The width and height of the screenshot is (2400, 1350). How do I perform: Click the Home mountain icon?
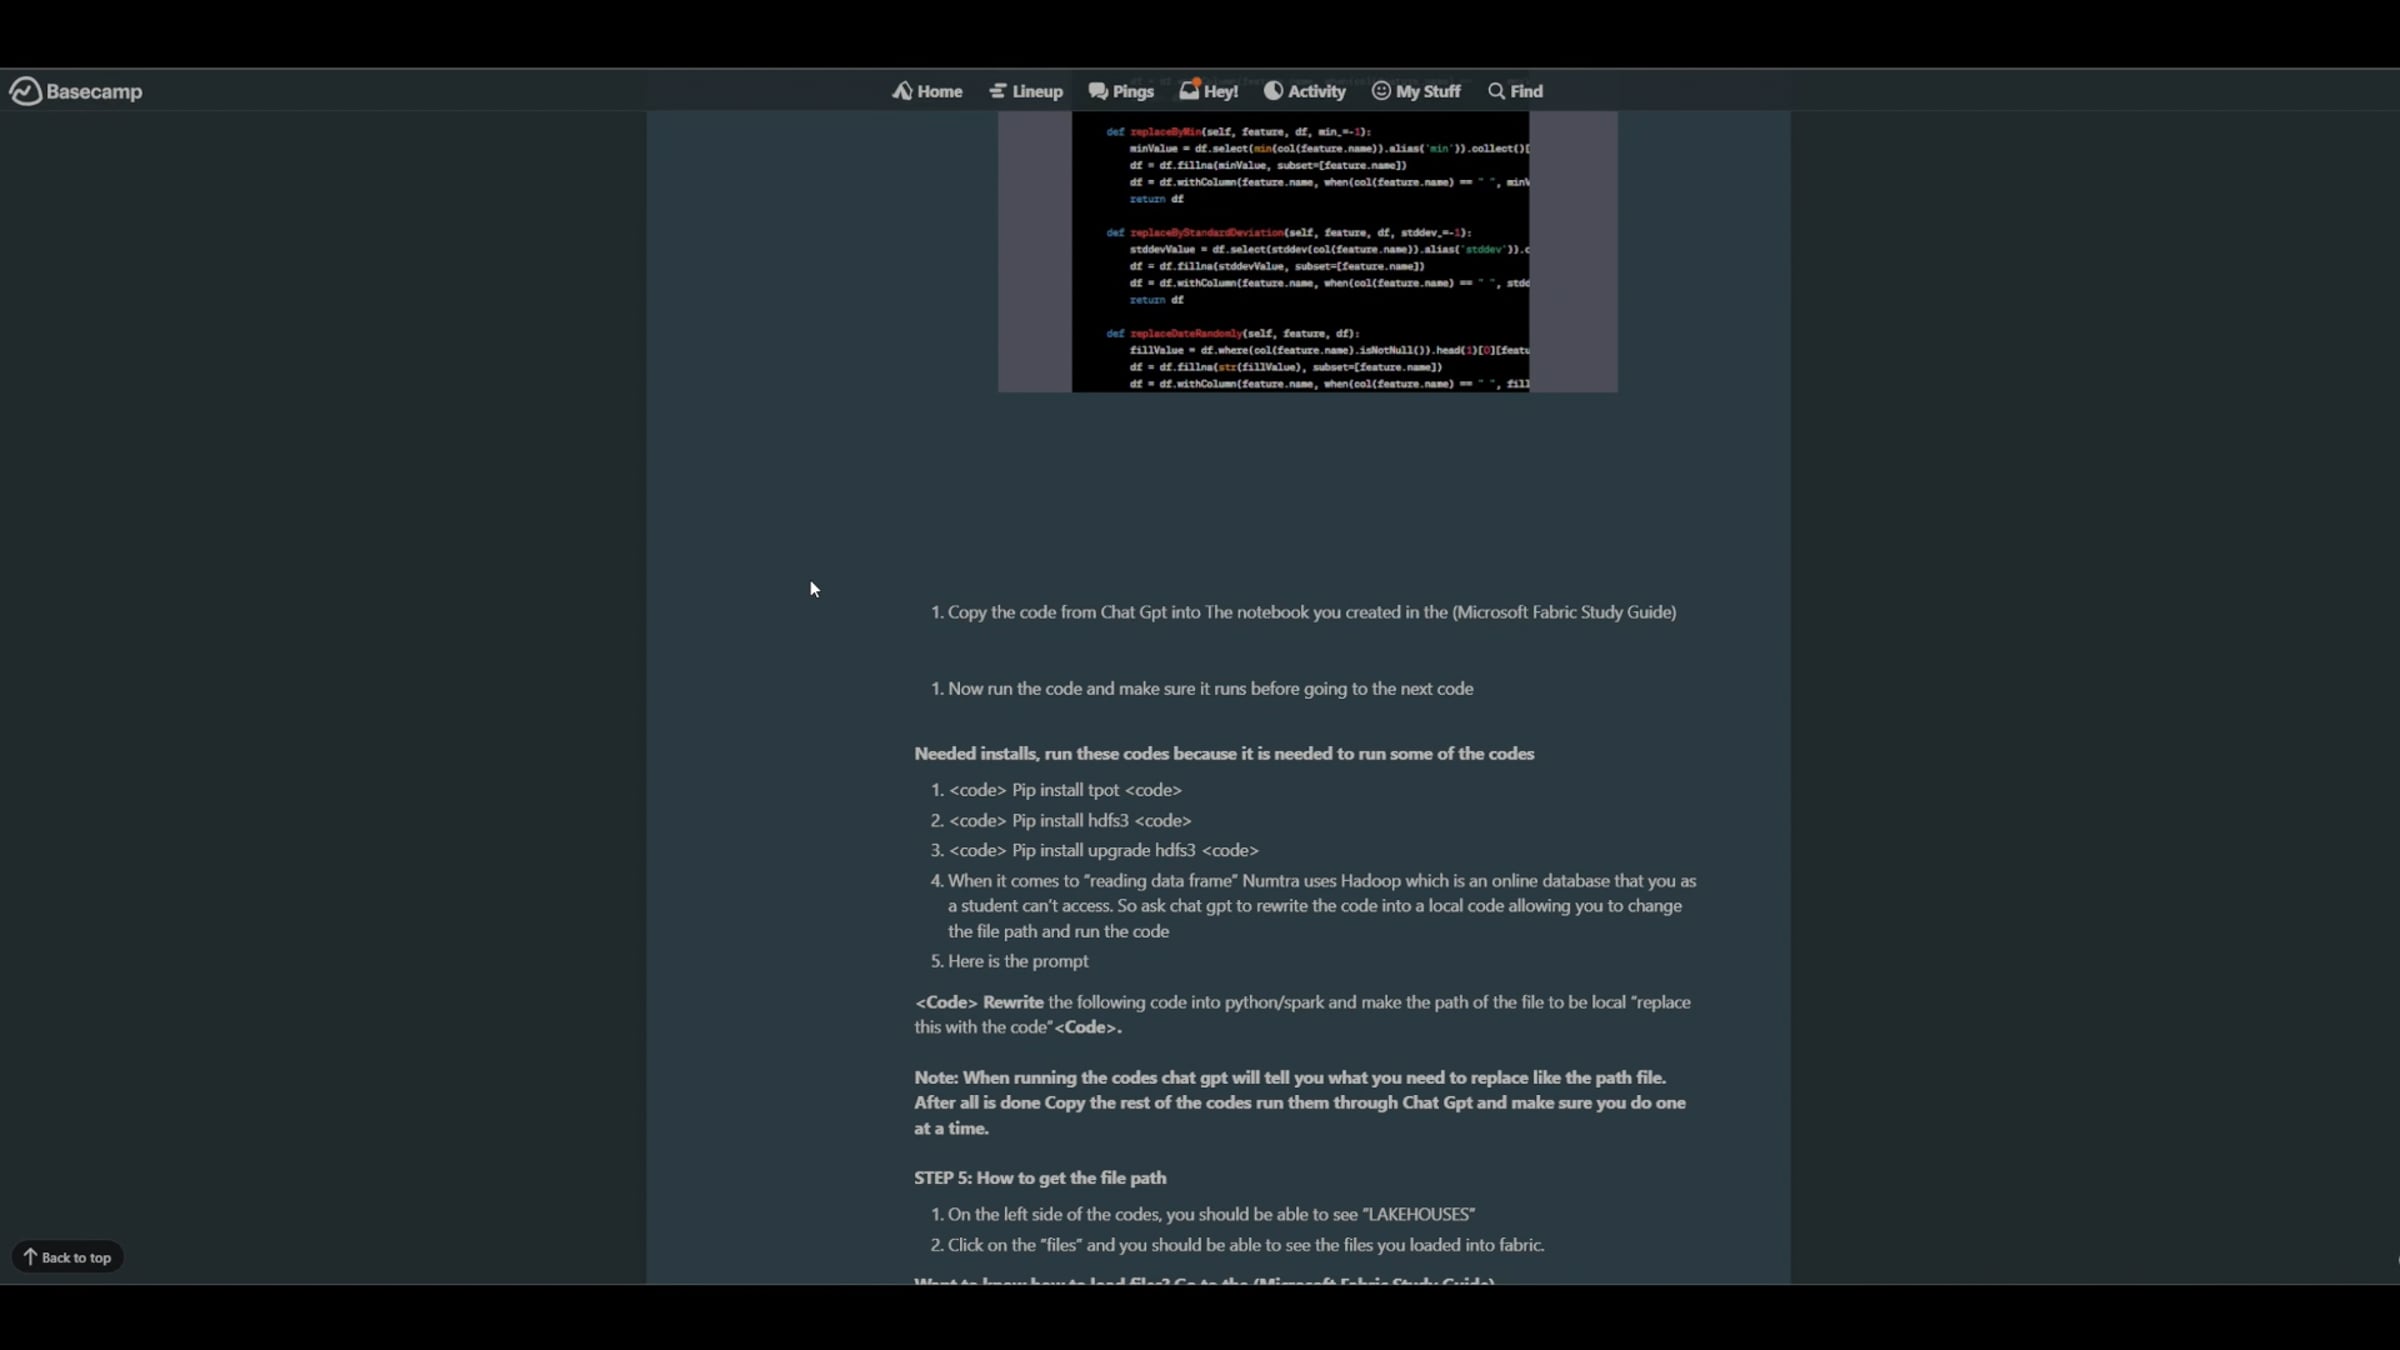pyautogui.click(x=902, y=91)
